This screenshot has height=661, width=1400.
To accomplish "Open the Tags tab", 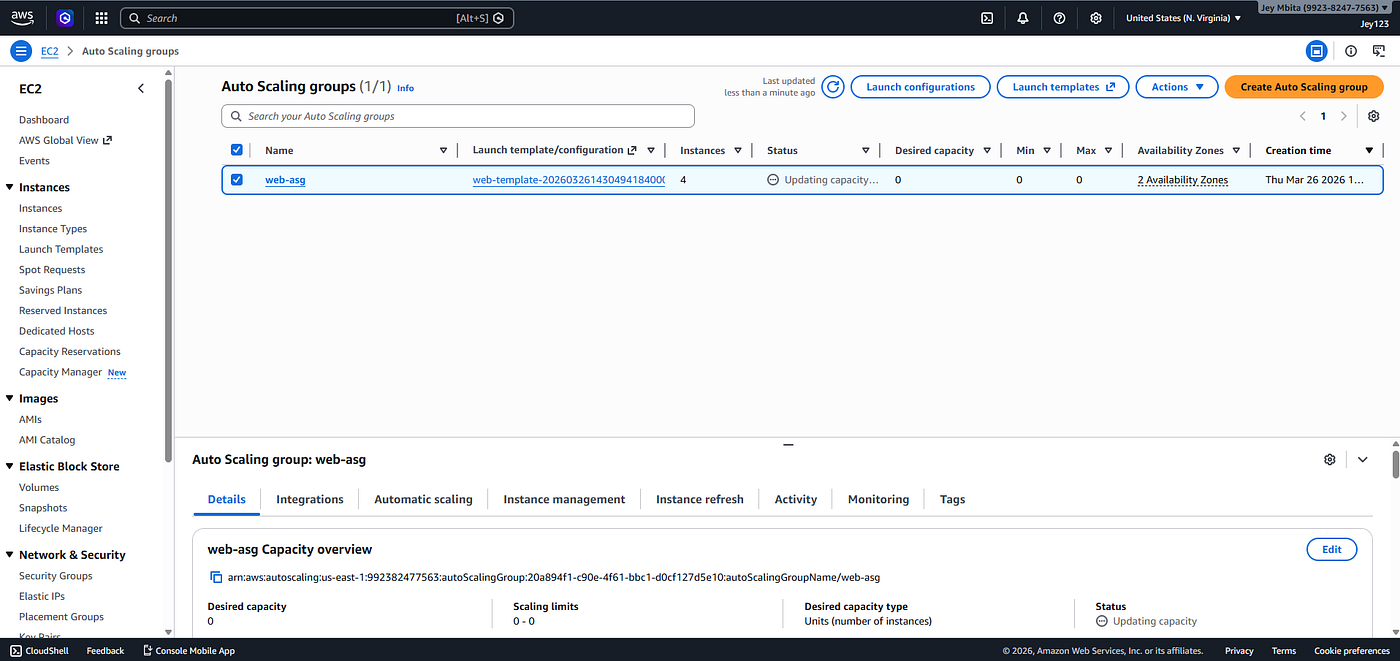I will (953, 499).
